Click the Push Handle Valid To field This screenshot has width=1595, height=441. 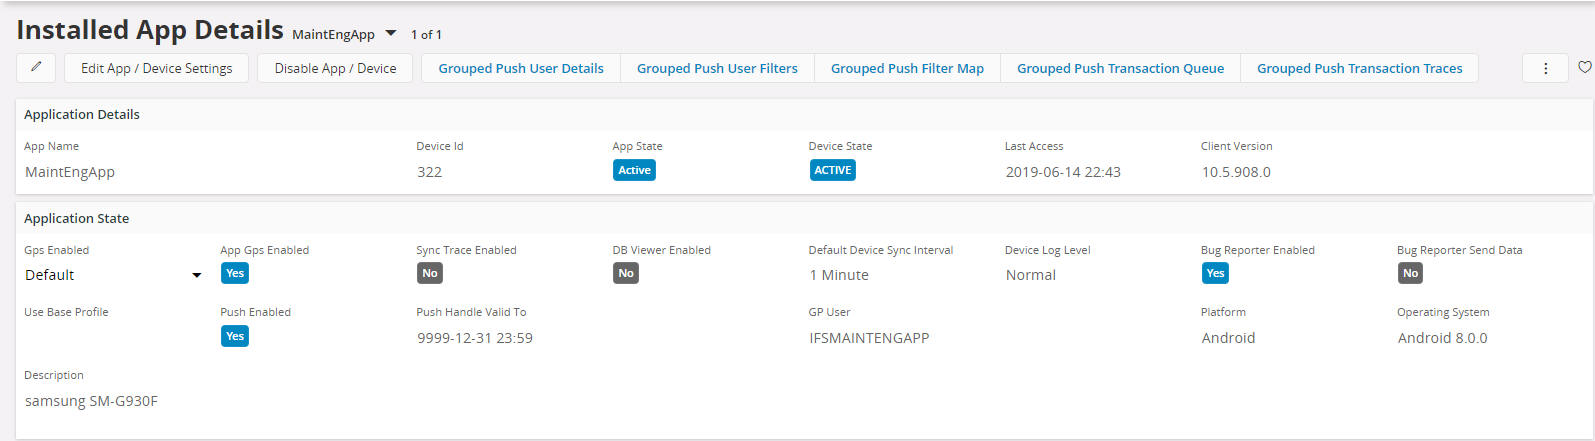[475, 338]
